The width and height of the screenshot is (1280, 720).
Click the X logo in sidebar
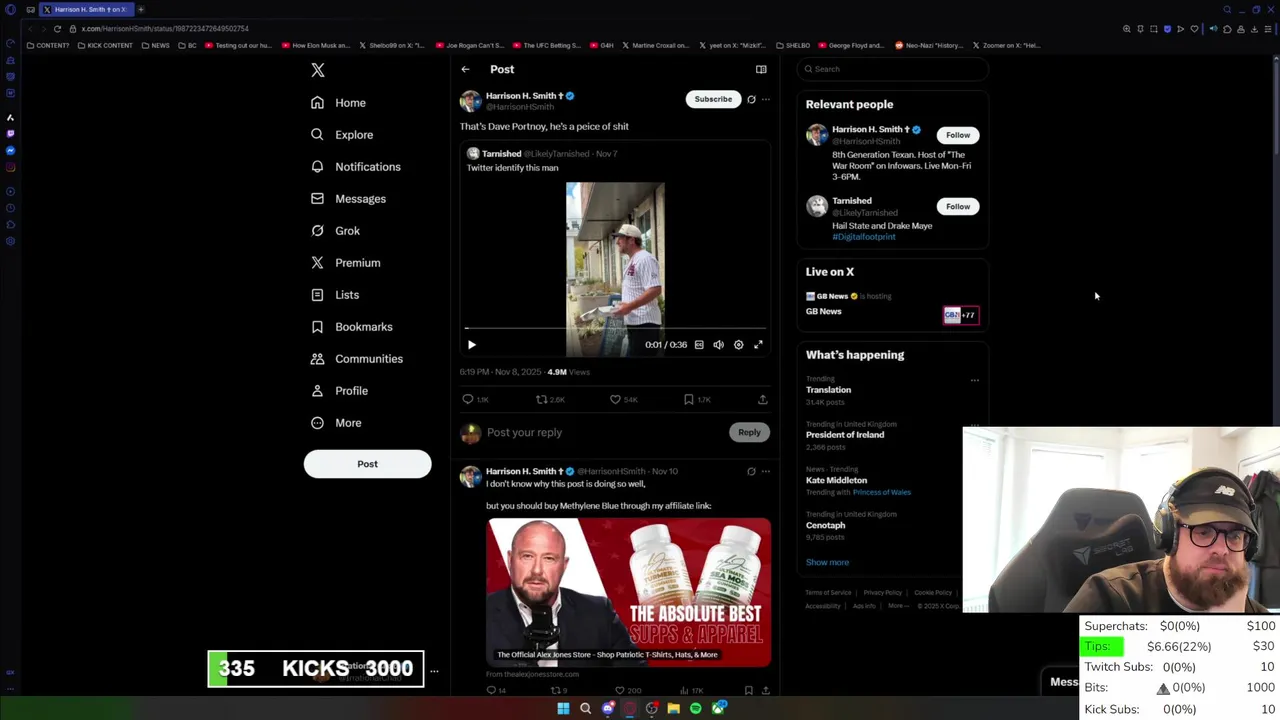[317, 70]
